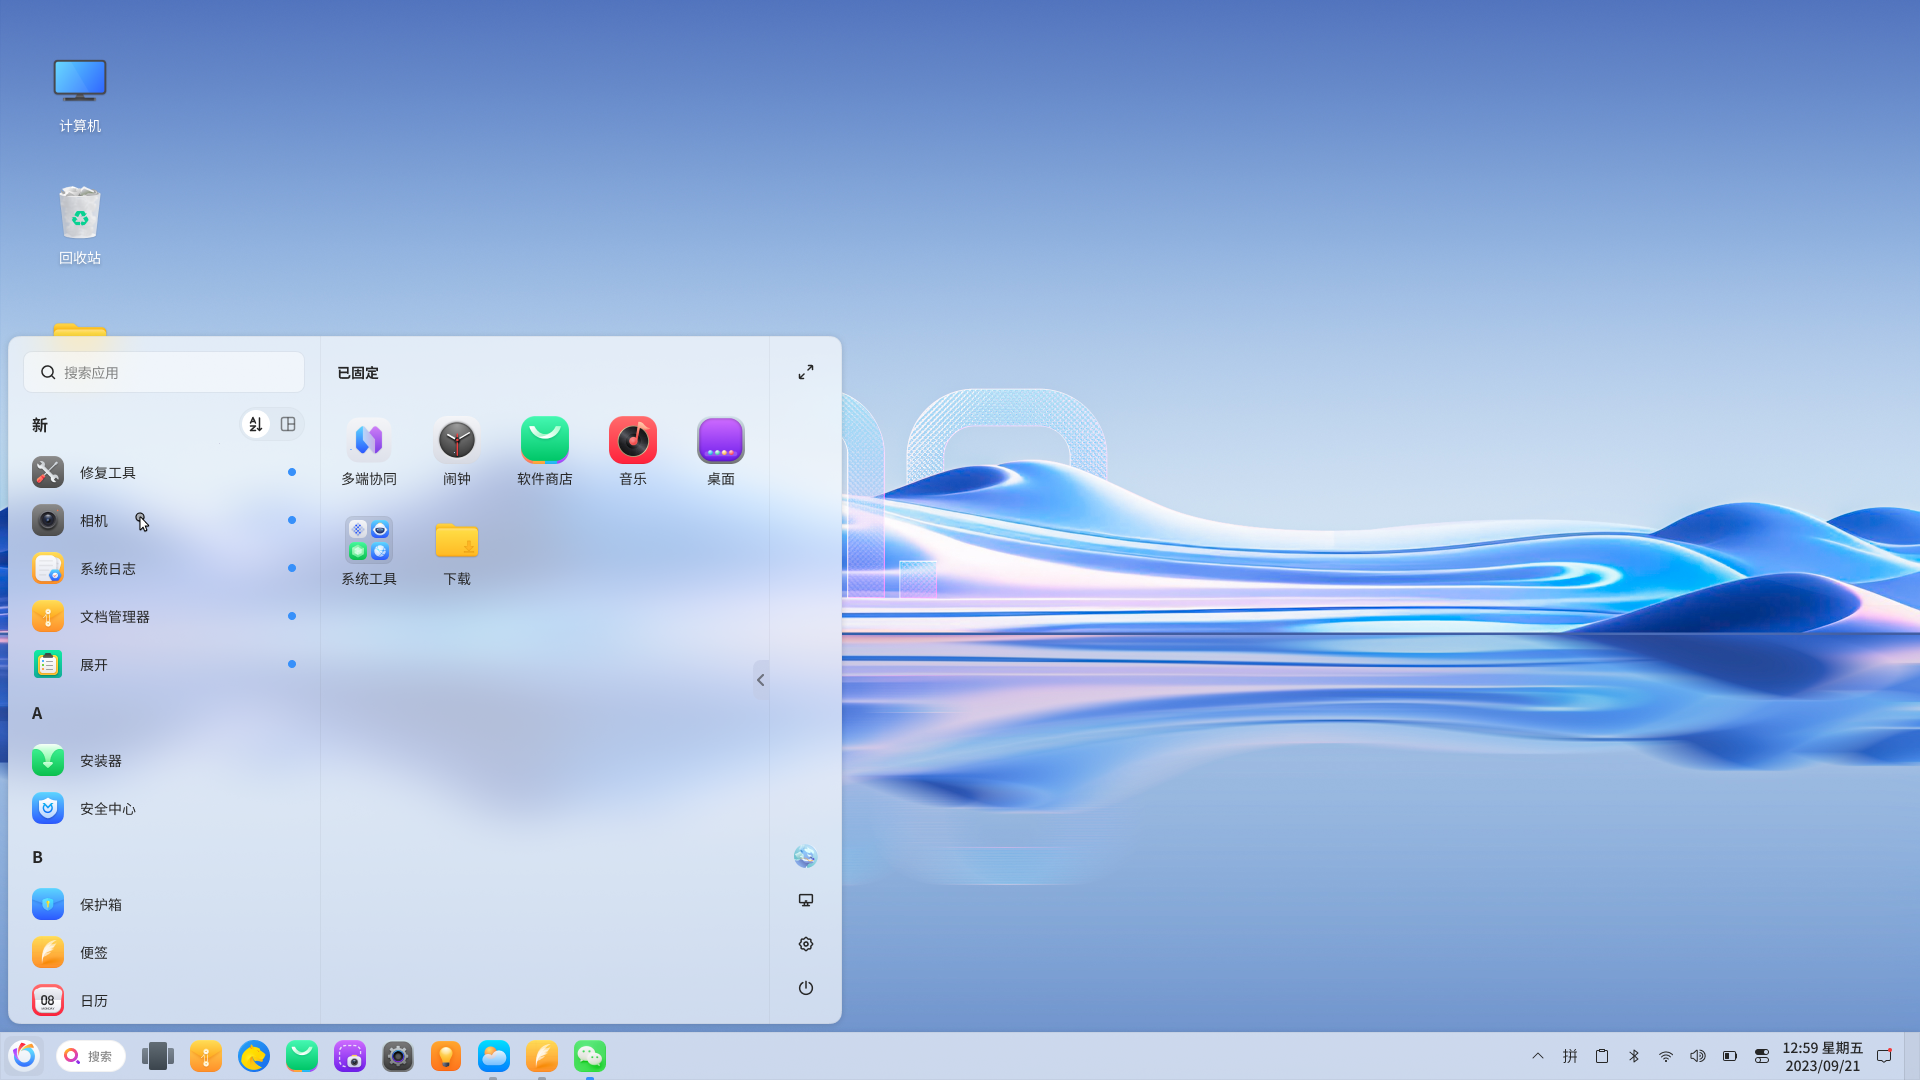The image size is (1920, 1080).
Task: Collapse the pinned panel with chevron arrow
Action: pos(760,680)
